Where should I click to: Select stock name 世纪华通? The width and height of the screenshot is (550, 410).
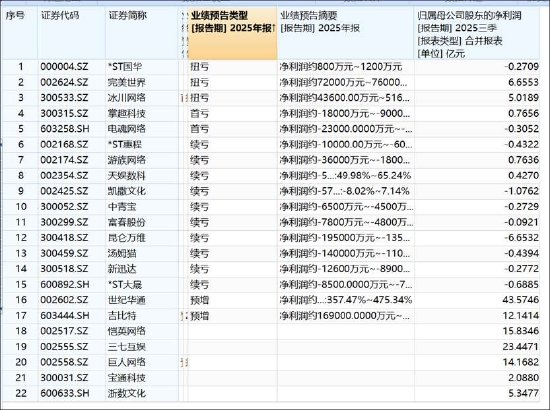[x=127, y=300]
